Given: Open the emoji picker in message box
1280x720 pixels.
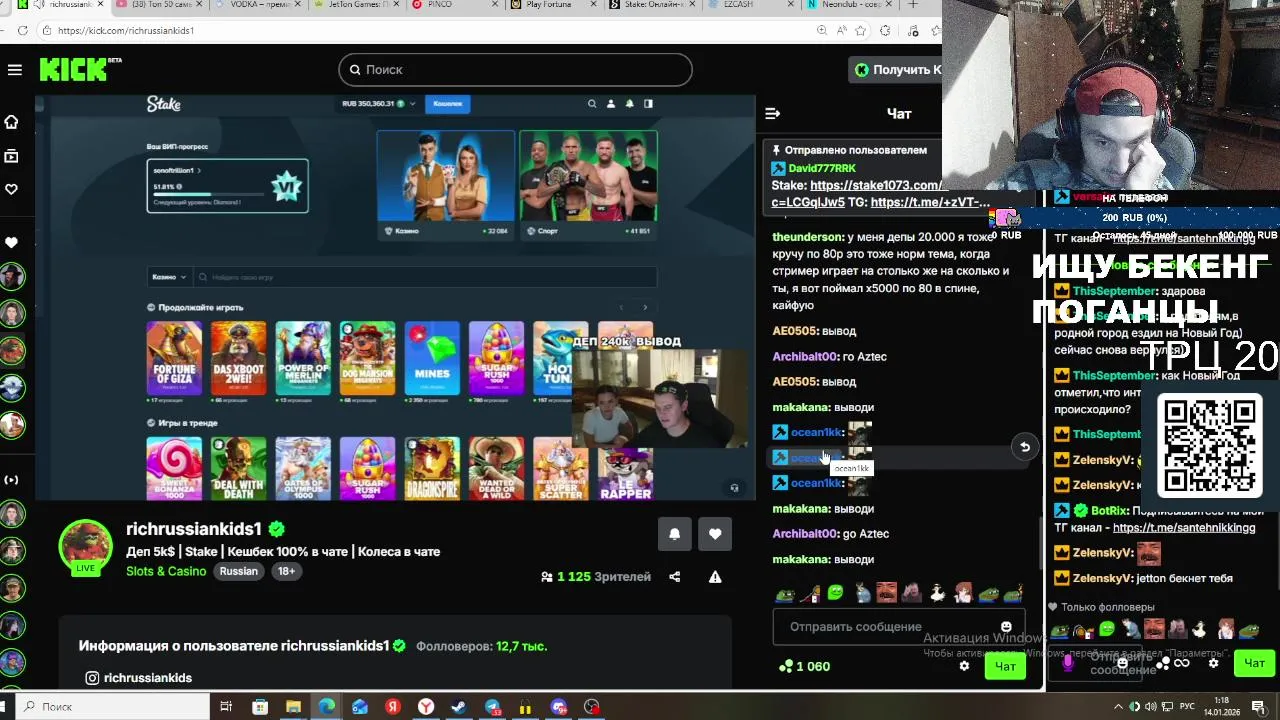Looking at the screenshot, I should click(1006, 627).
